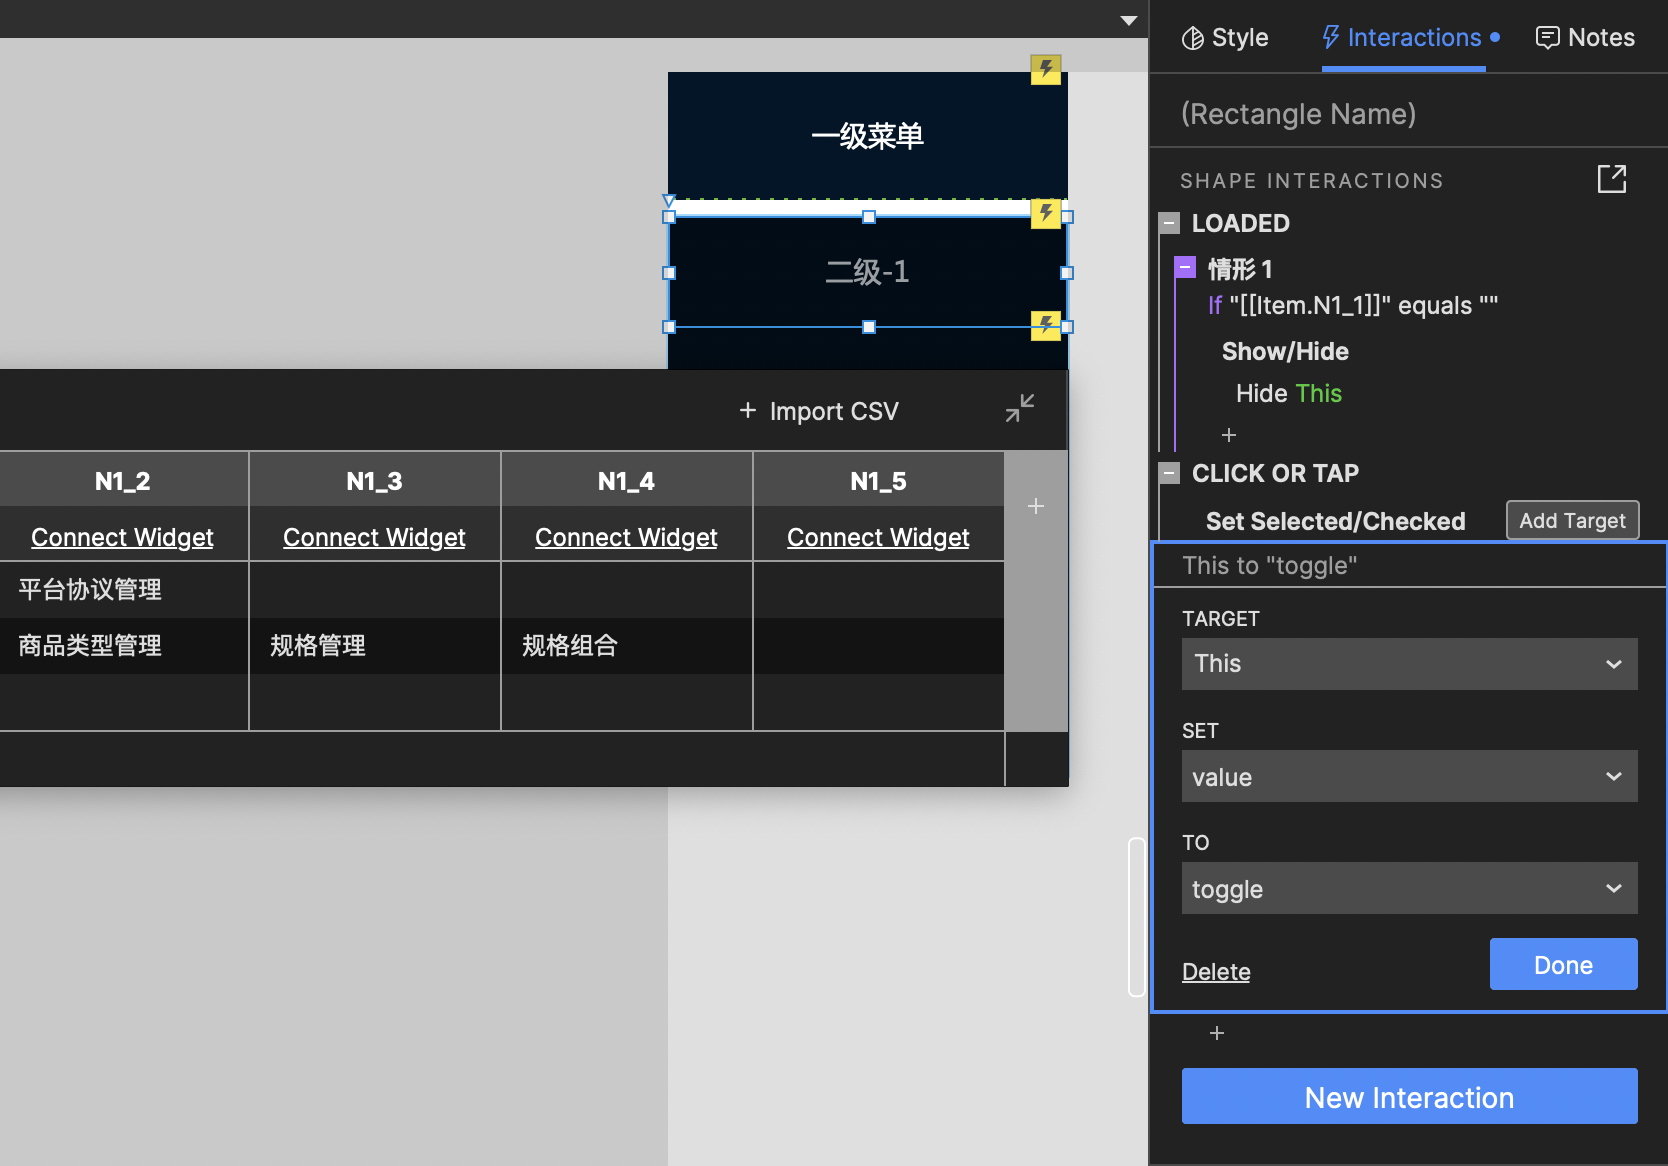Switch to the Style tab
The width and height of the screenshot is (1668, 1166).
(x=1224, y=37)
